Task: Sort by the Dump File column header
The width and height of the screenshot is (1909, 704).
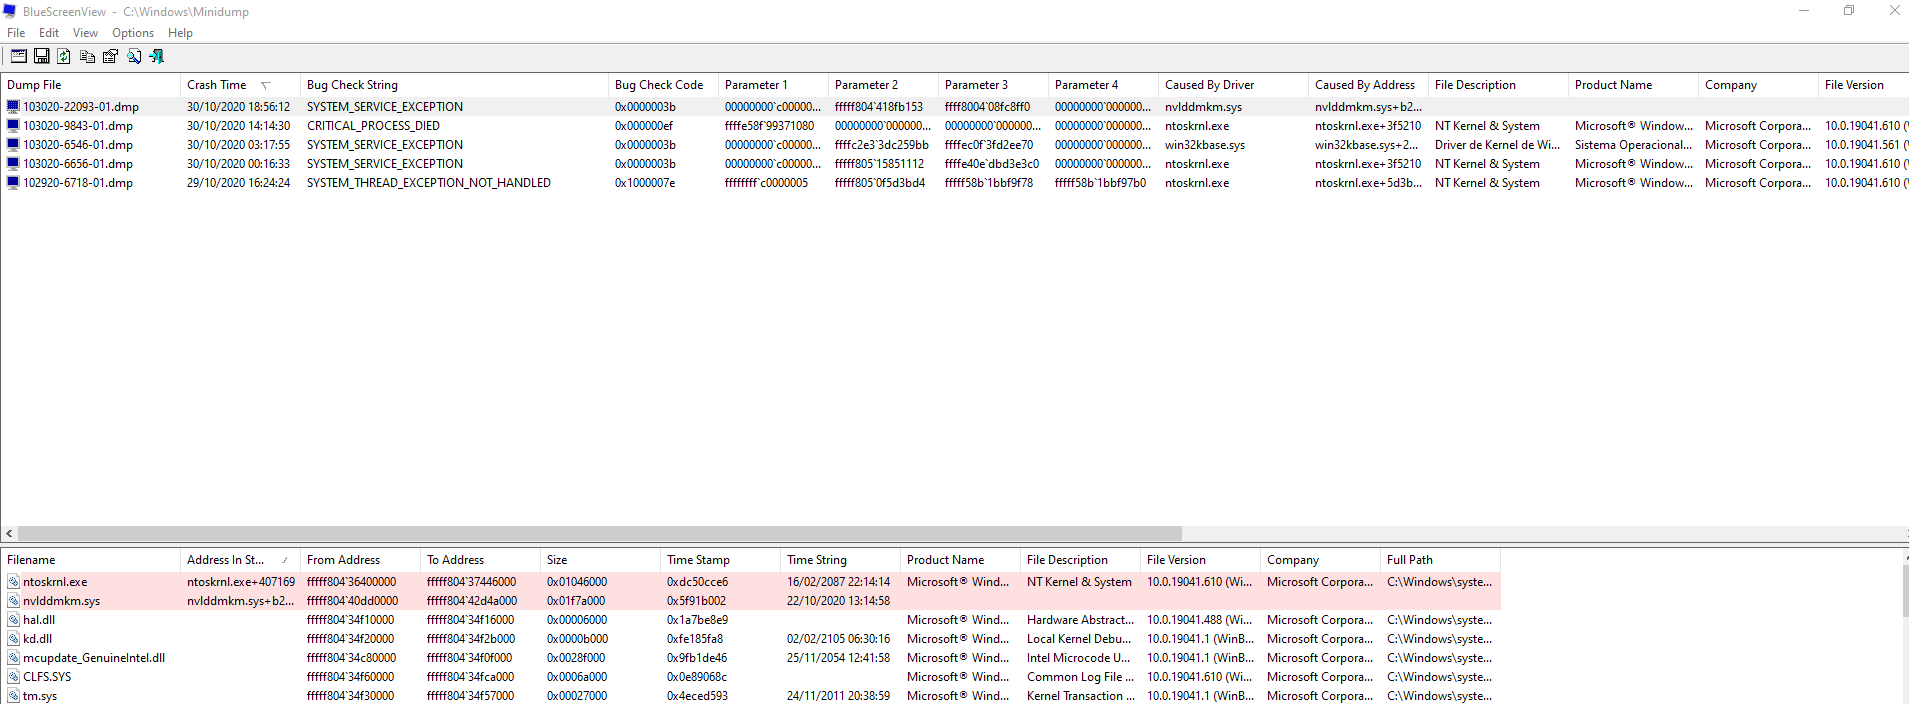Action: point(90,85)
